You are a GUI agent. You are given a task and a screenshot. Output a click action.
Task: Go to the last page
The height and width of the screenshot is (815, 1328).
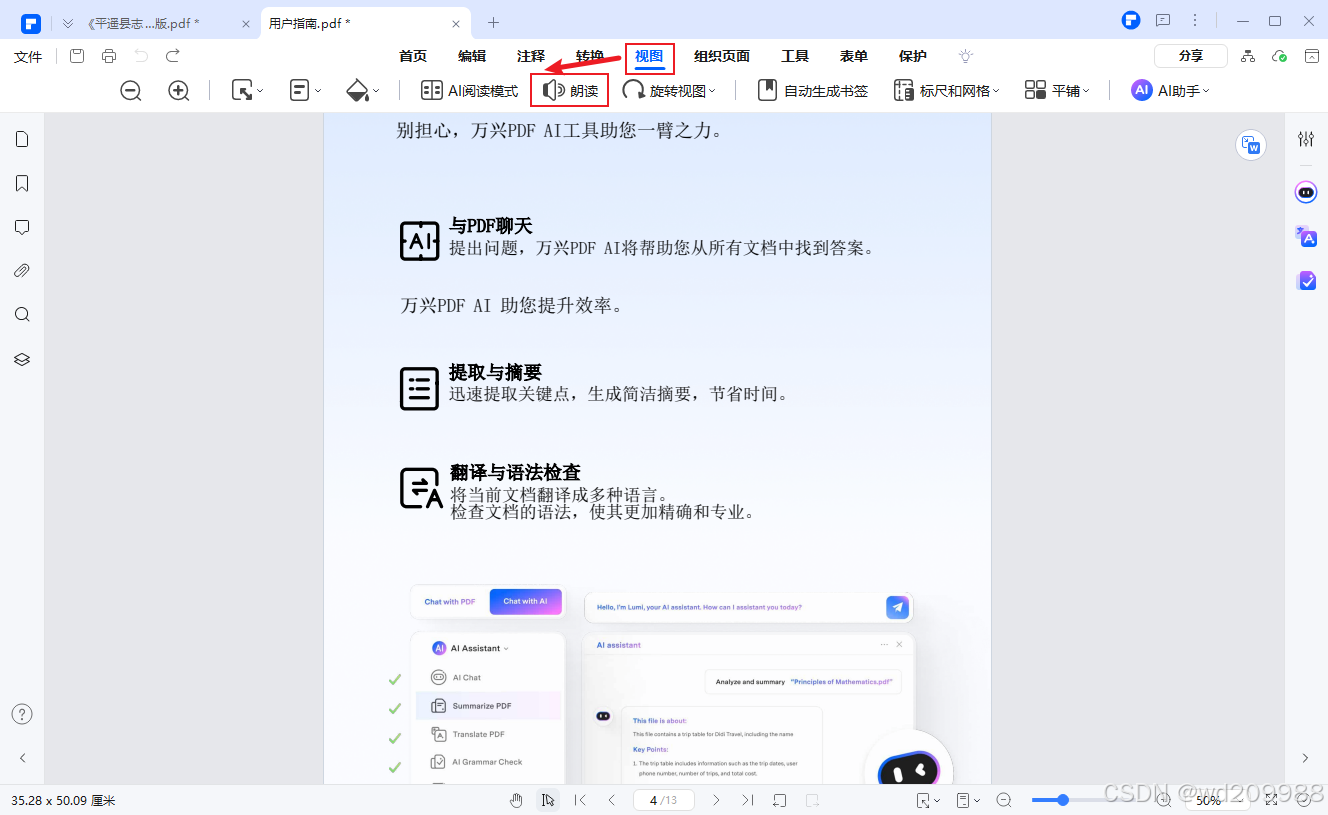pos(748,800)
